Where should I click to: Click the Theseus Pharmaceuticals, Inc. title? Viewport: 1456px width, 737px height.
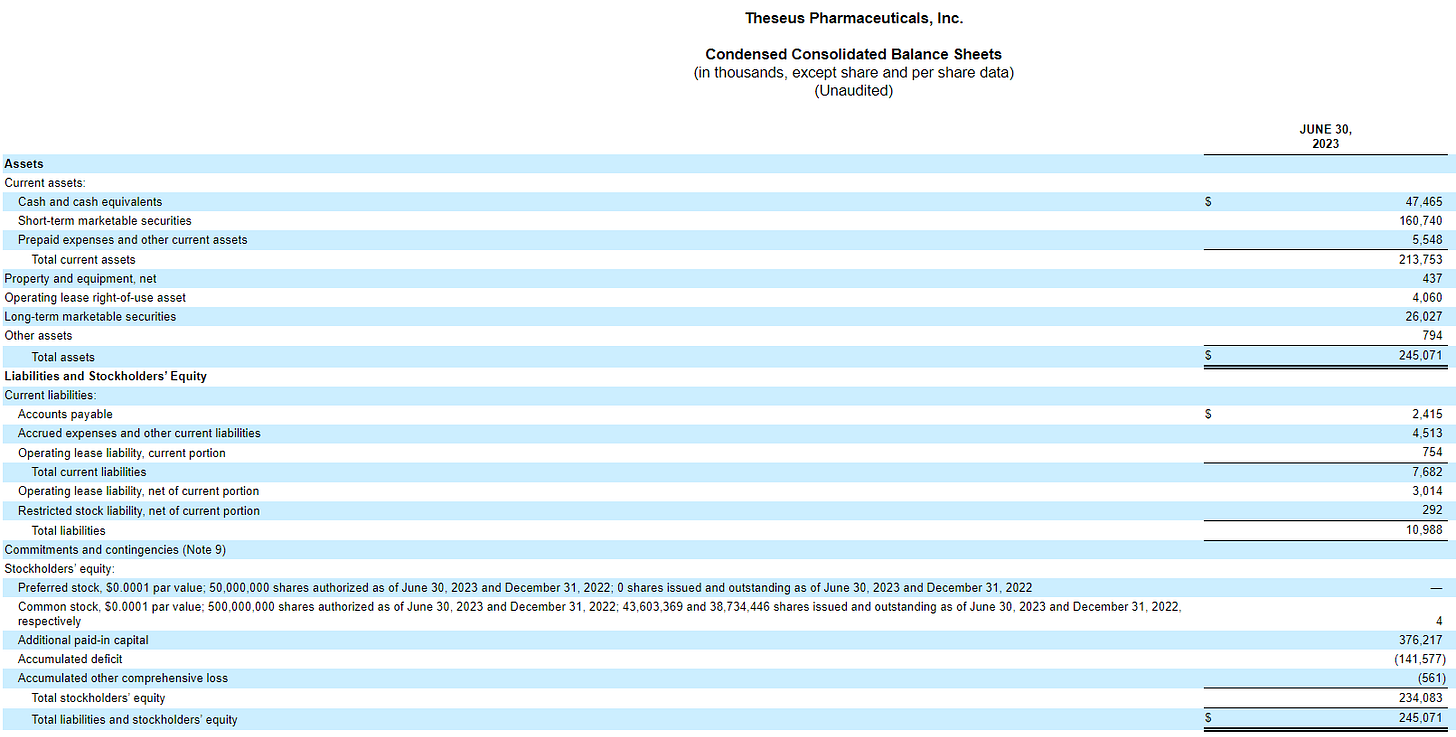click(x=854, y=18)
